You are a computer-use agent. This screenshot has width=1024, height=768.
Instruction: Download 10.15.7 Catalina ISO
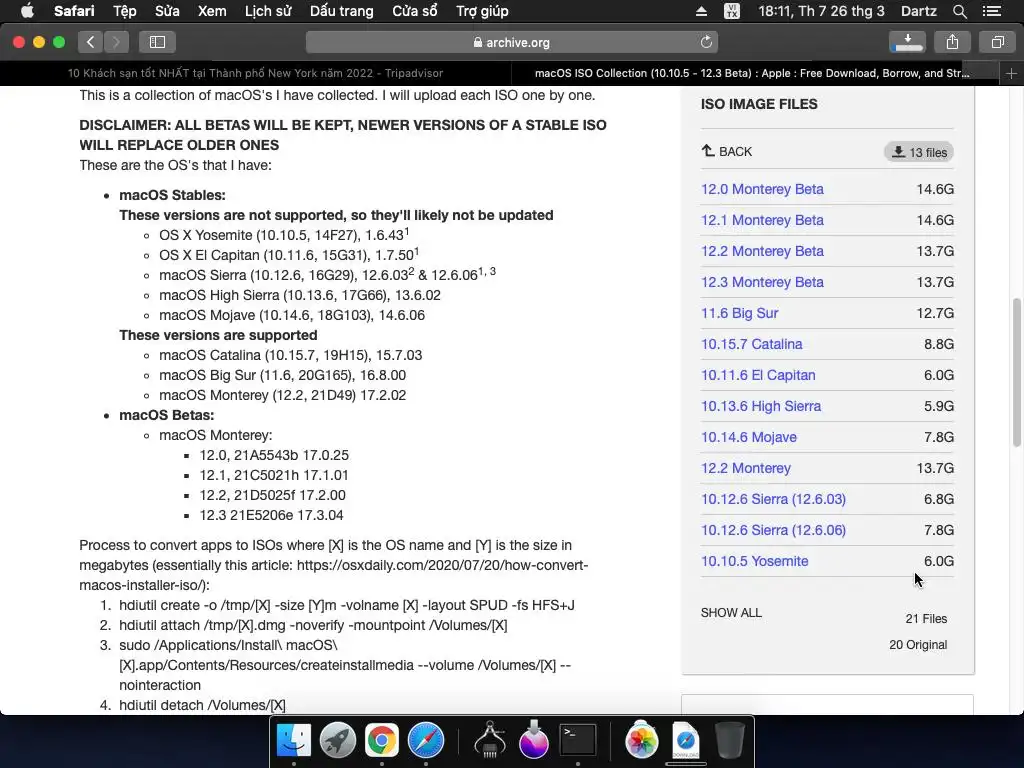point(752,344)
